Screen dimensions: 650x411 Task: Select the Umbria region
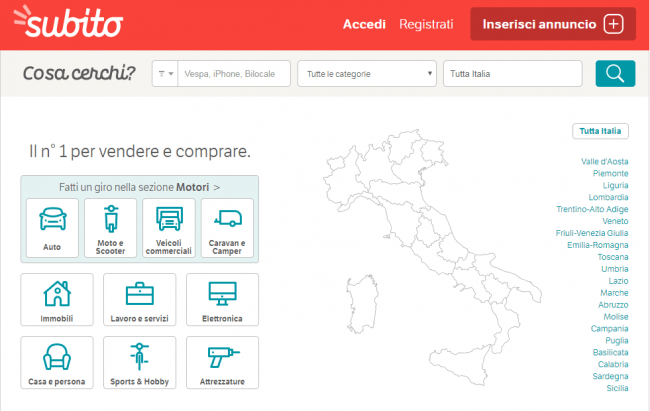pos(615,269)
